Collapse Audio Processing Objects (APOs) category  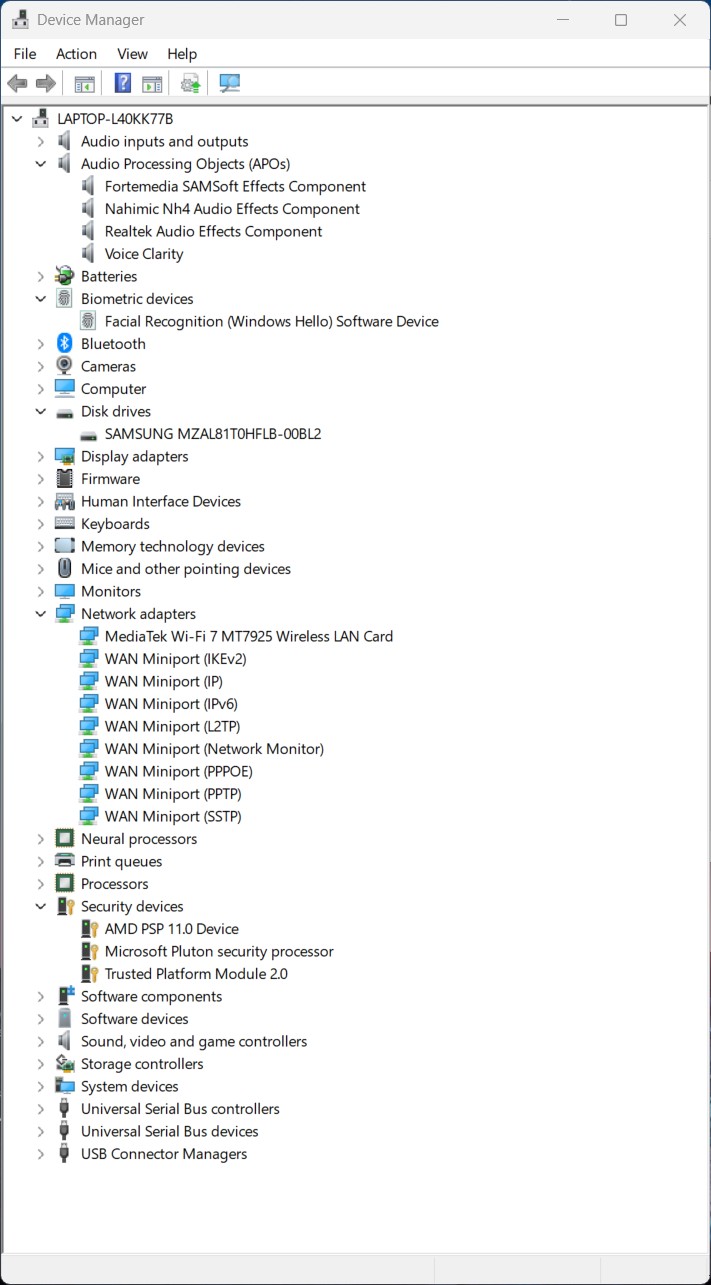coord(41,164)
